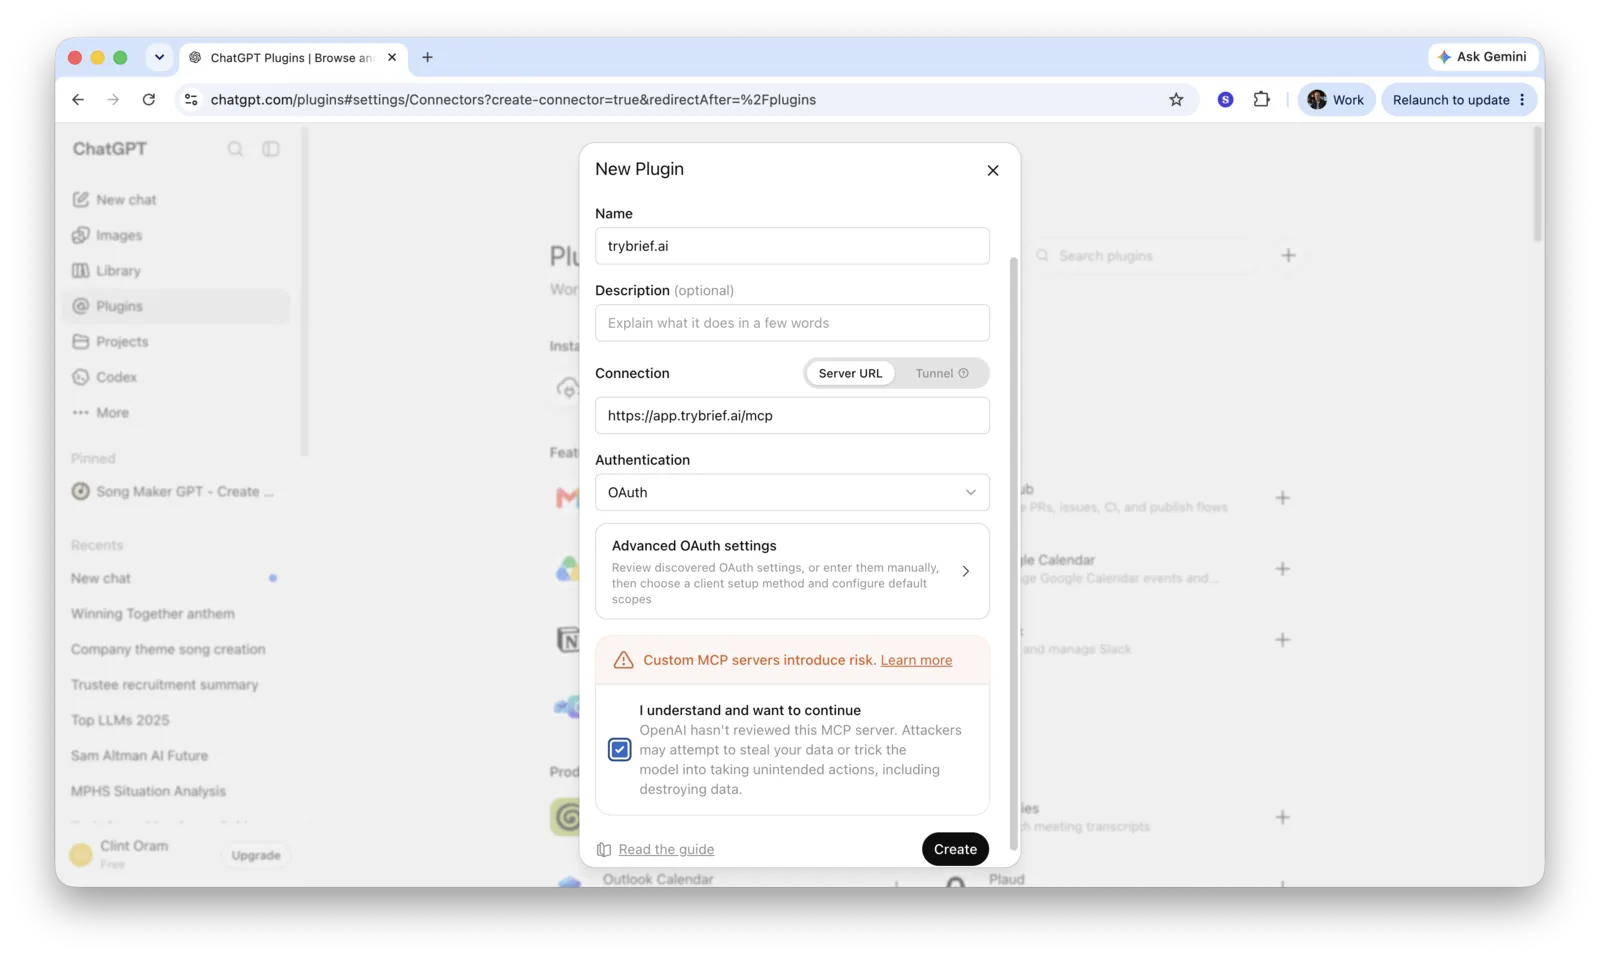
Task: Click the Create button
Action: [x=955, y=849]
